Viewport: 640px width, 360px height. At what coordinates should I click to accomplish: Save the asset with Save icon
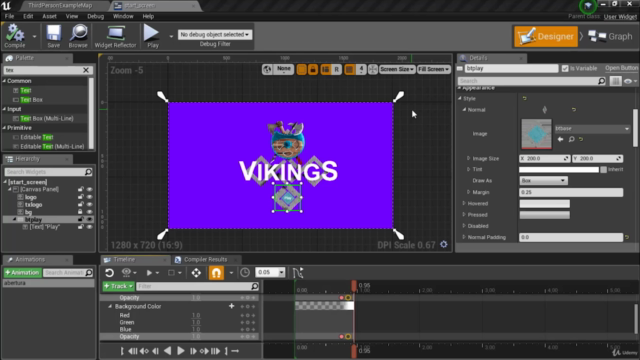click(x=53, y=36)
